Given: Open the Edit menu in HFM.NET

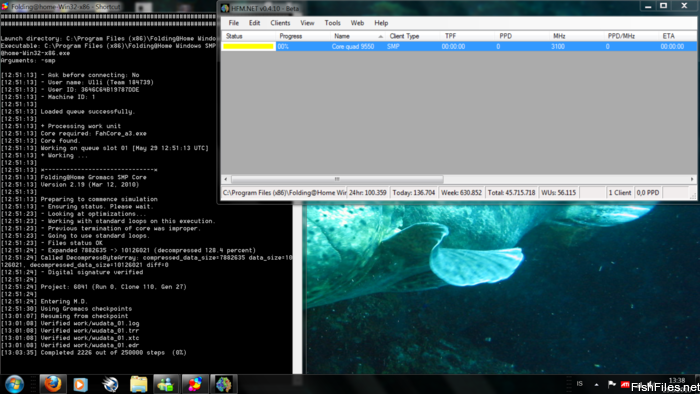Looking at the screenshot, I should coord(254,23).
